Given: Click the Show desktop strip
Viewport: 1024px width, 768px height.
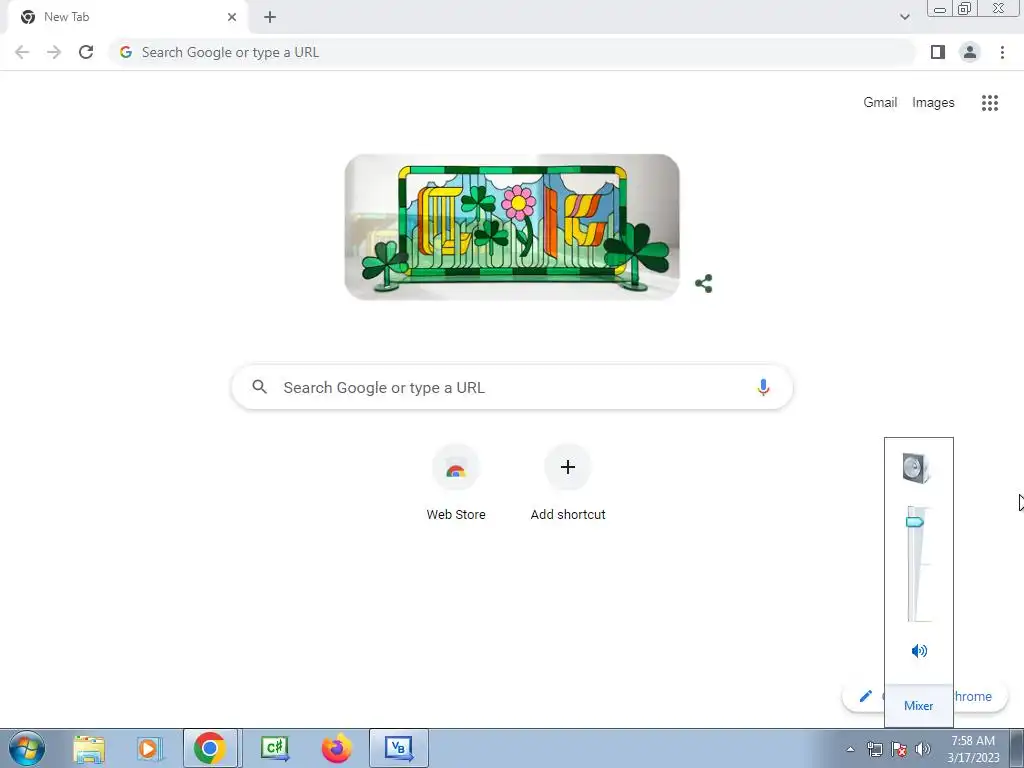Looking at the screenshot, I should (1017, 749).
